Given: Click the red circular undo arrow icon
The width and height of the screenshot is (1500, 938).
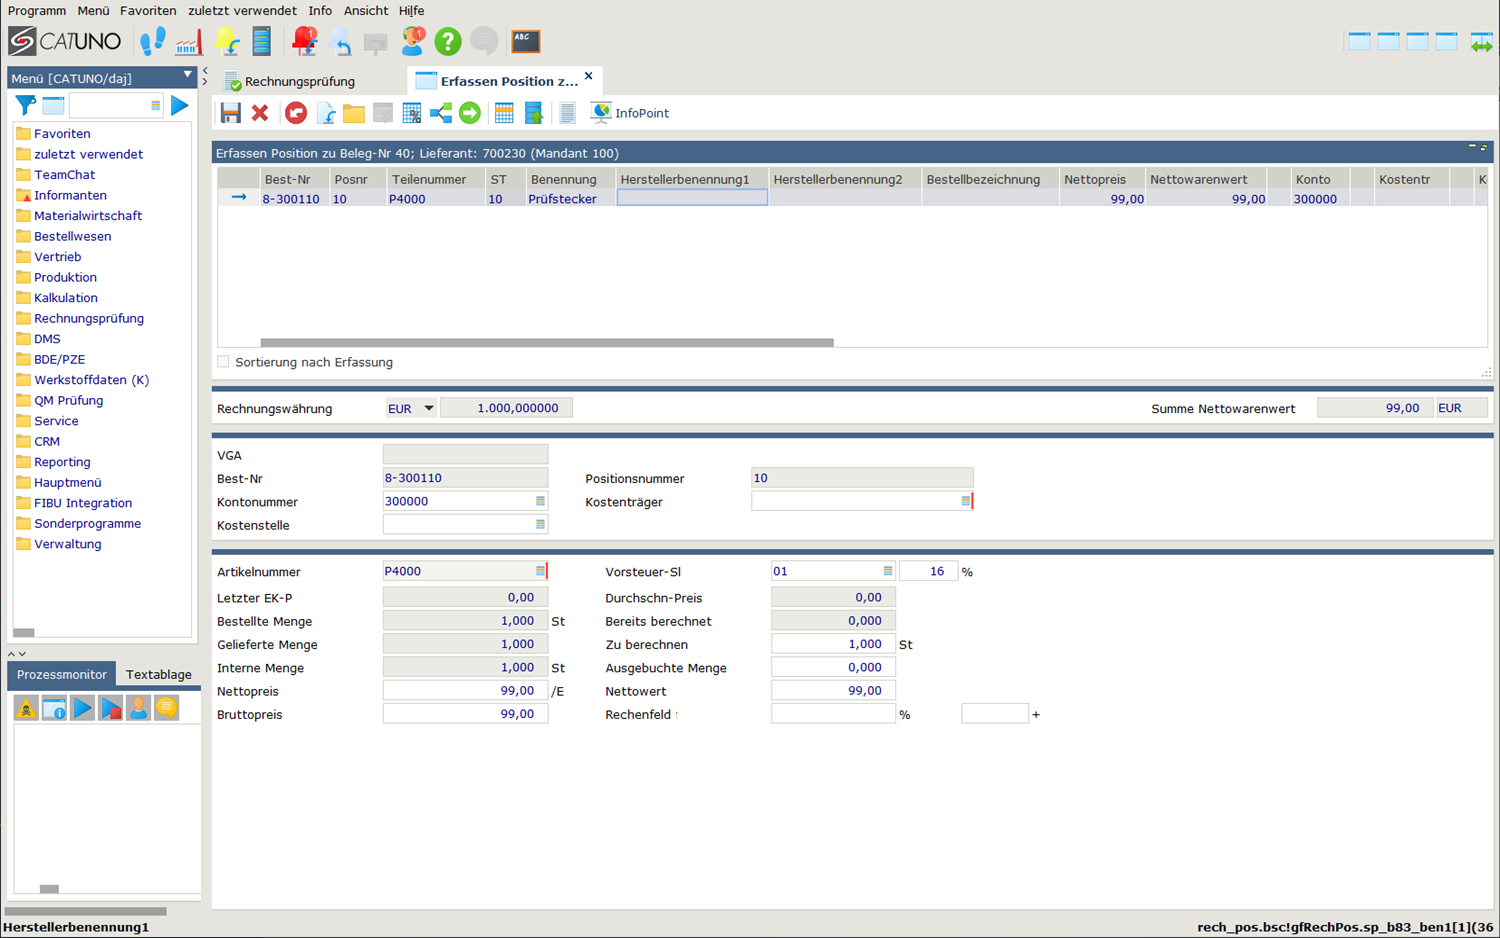Looking at the screenshot, I should pyautogui.click(x=296, y=113).
